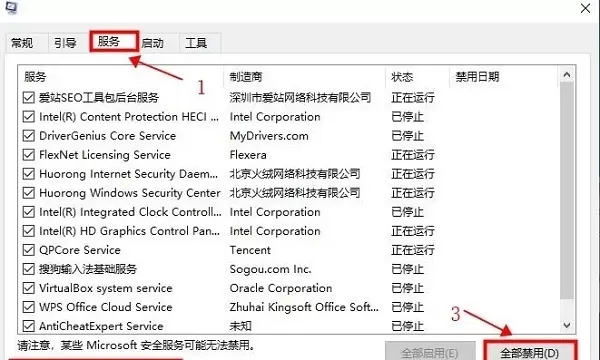Uncheck 爱站SEO工具包后台服务 checkbox

(29, 98)
